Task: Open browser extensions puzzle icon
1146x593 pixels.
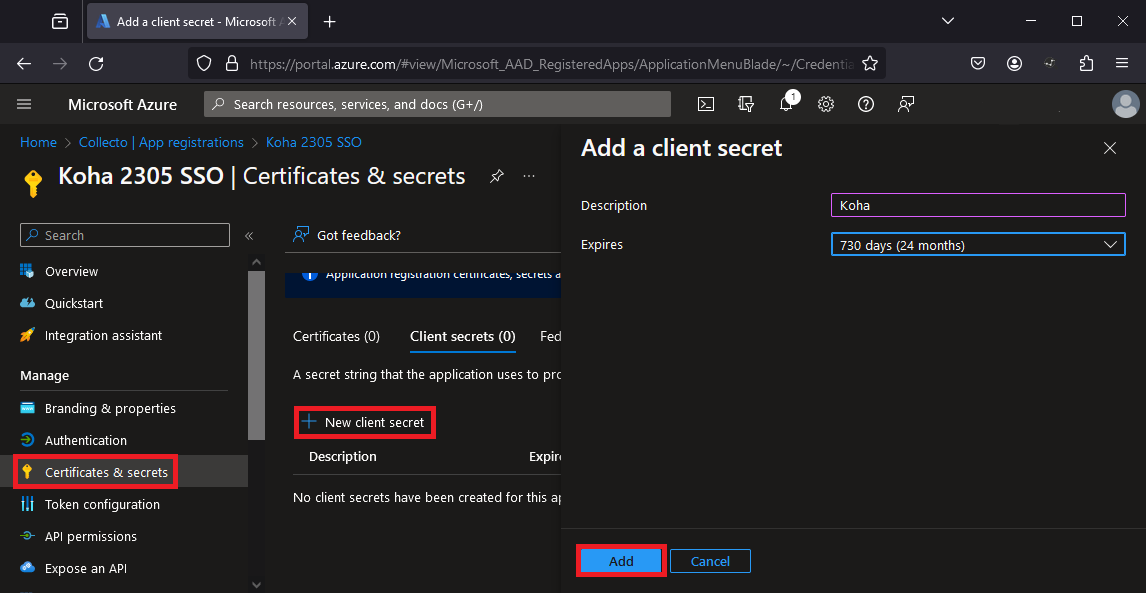Action: pos(1086,64)
